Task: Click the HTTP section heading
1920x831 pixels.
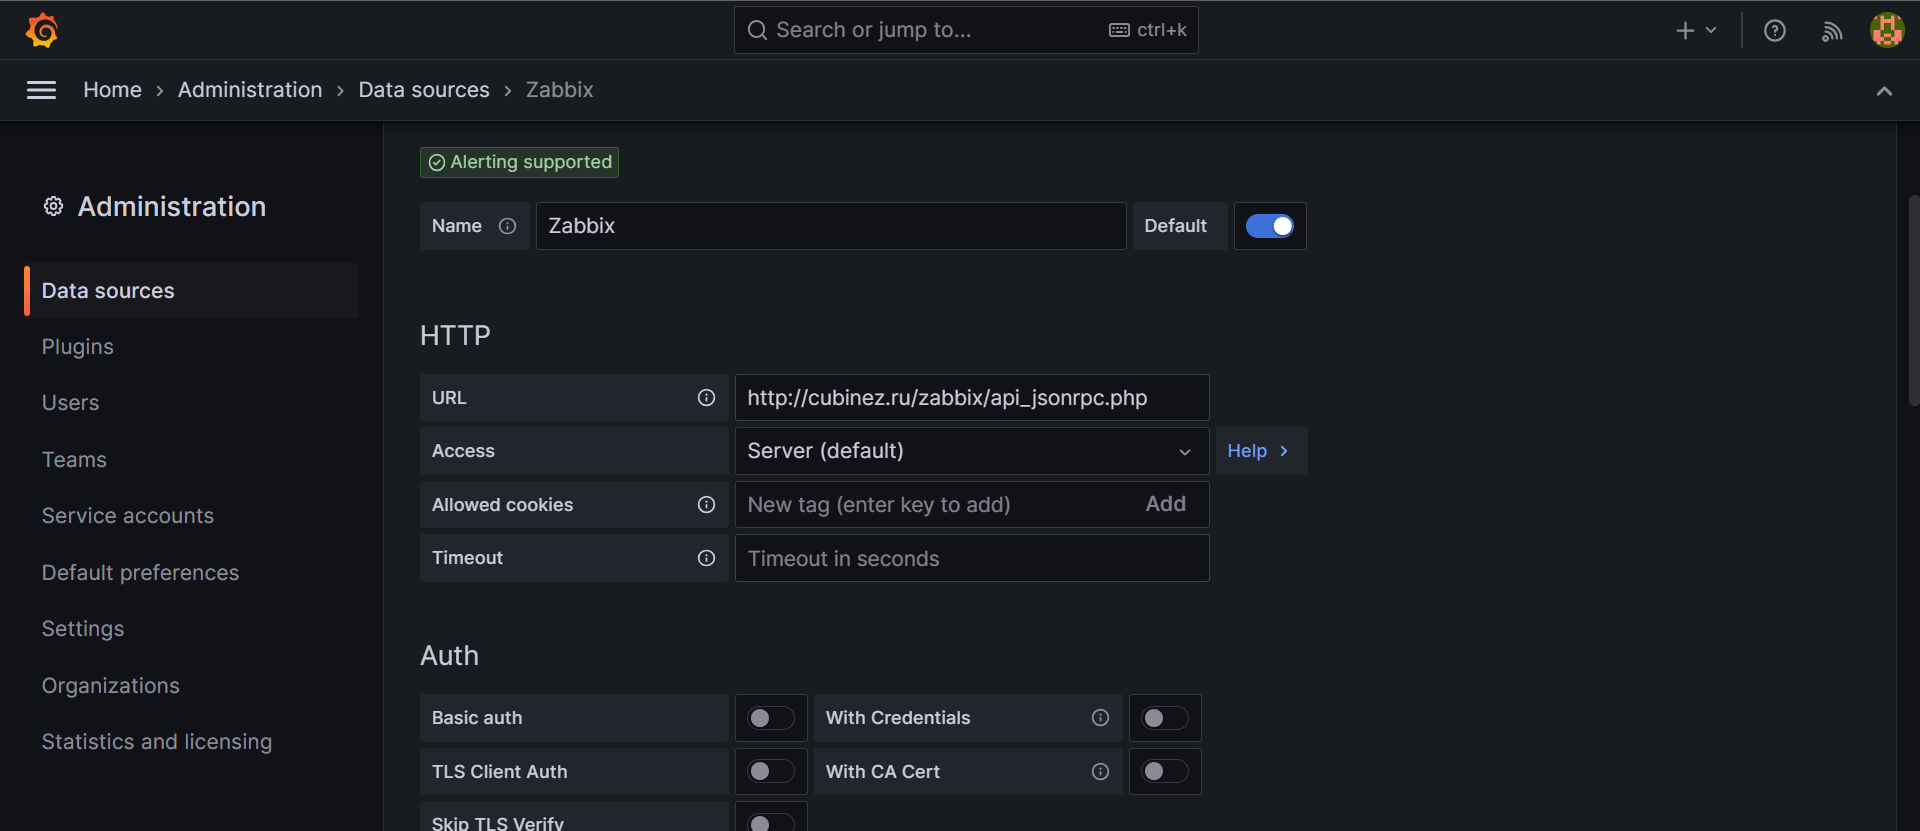Action: click(455, 335)
